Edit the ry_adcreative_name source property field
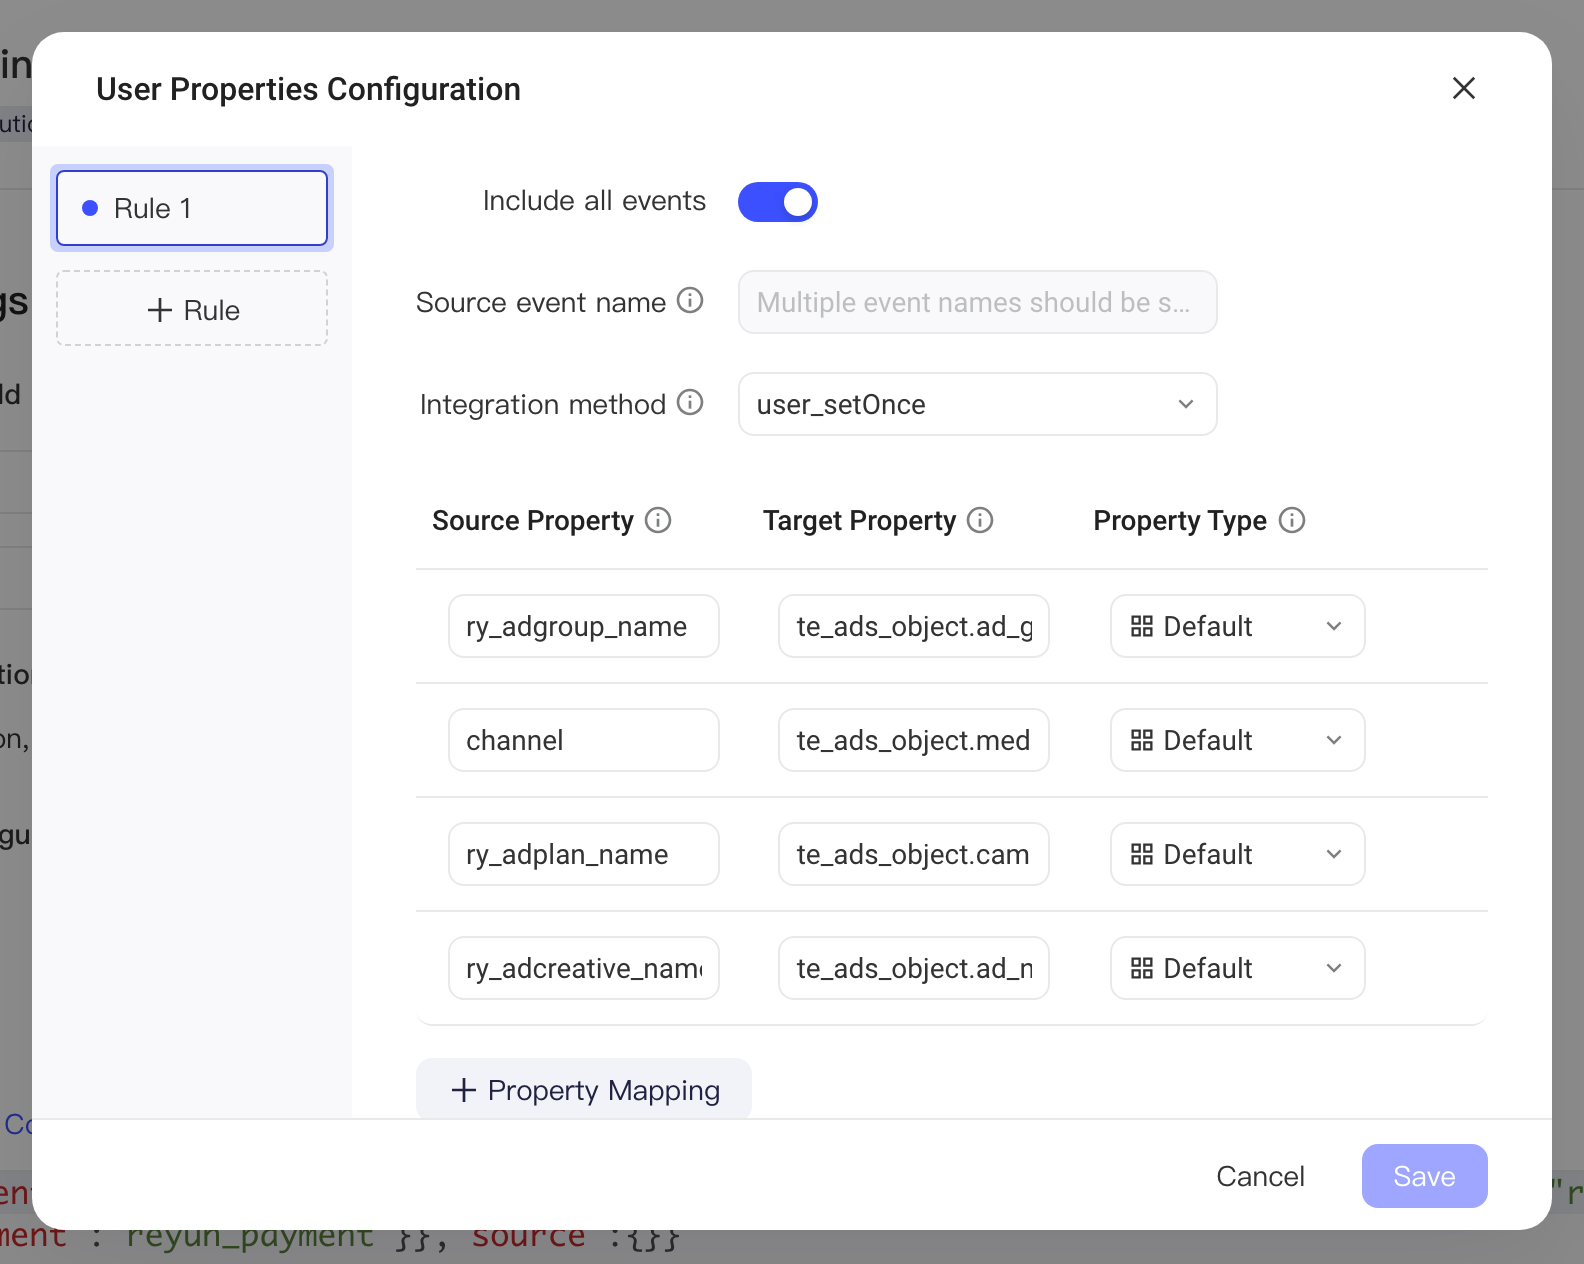1584x1264 pixels. pyautogui.click(x=584, y=968)
